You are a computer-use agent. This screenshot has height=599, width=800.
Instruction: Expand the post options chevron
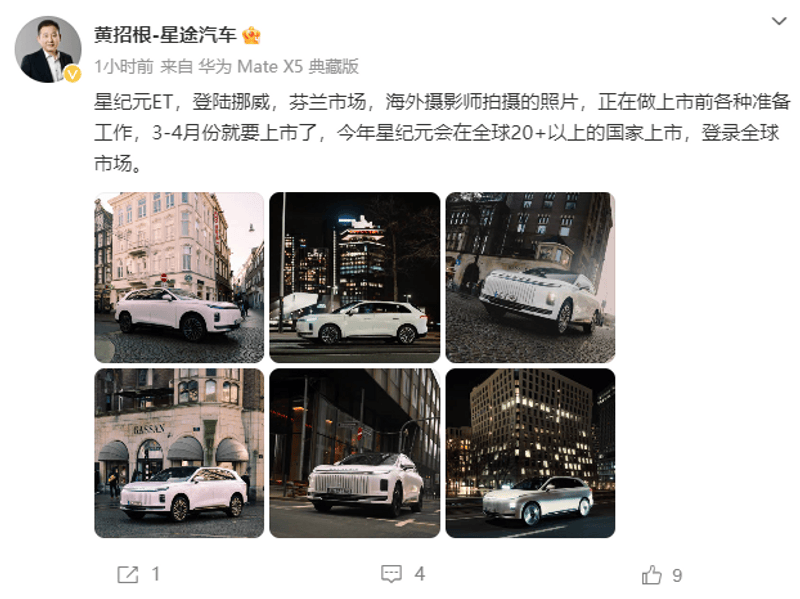coord(779,21)
